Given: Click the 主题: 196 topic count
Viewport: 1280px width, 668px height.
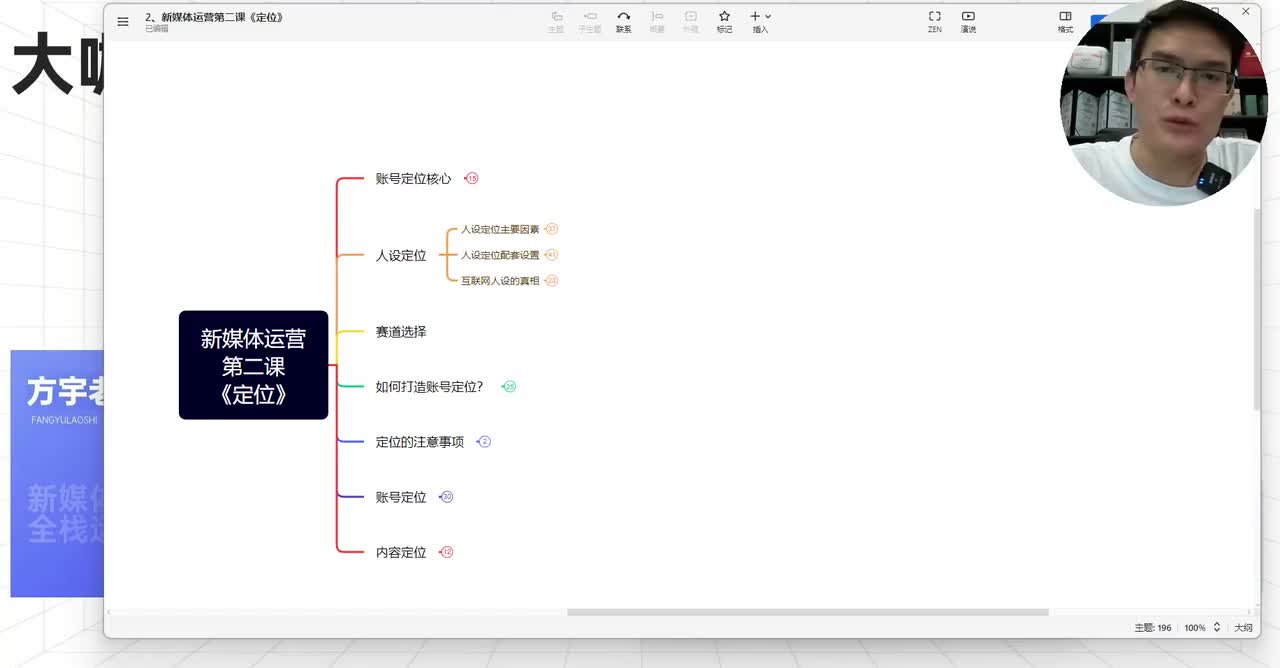Looking at the screenshot, I should coord(1153,628).
